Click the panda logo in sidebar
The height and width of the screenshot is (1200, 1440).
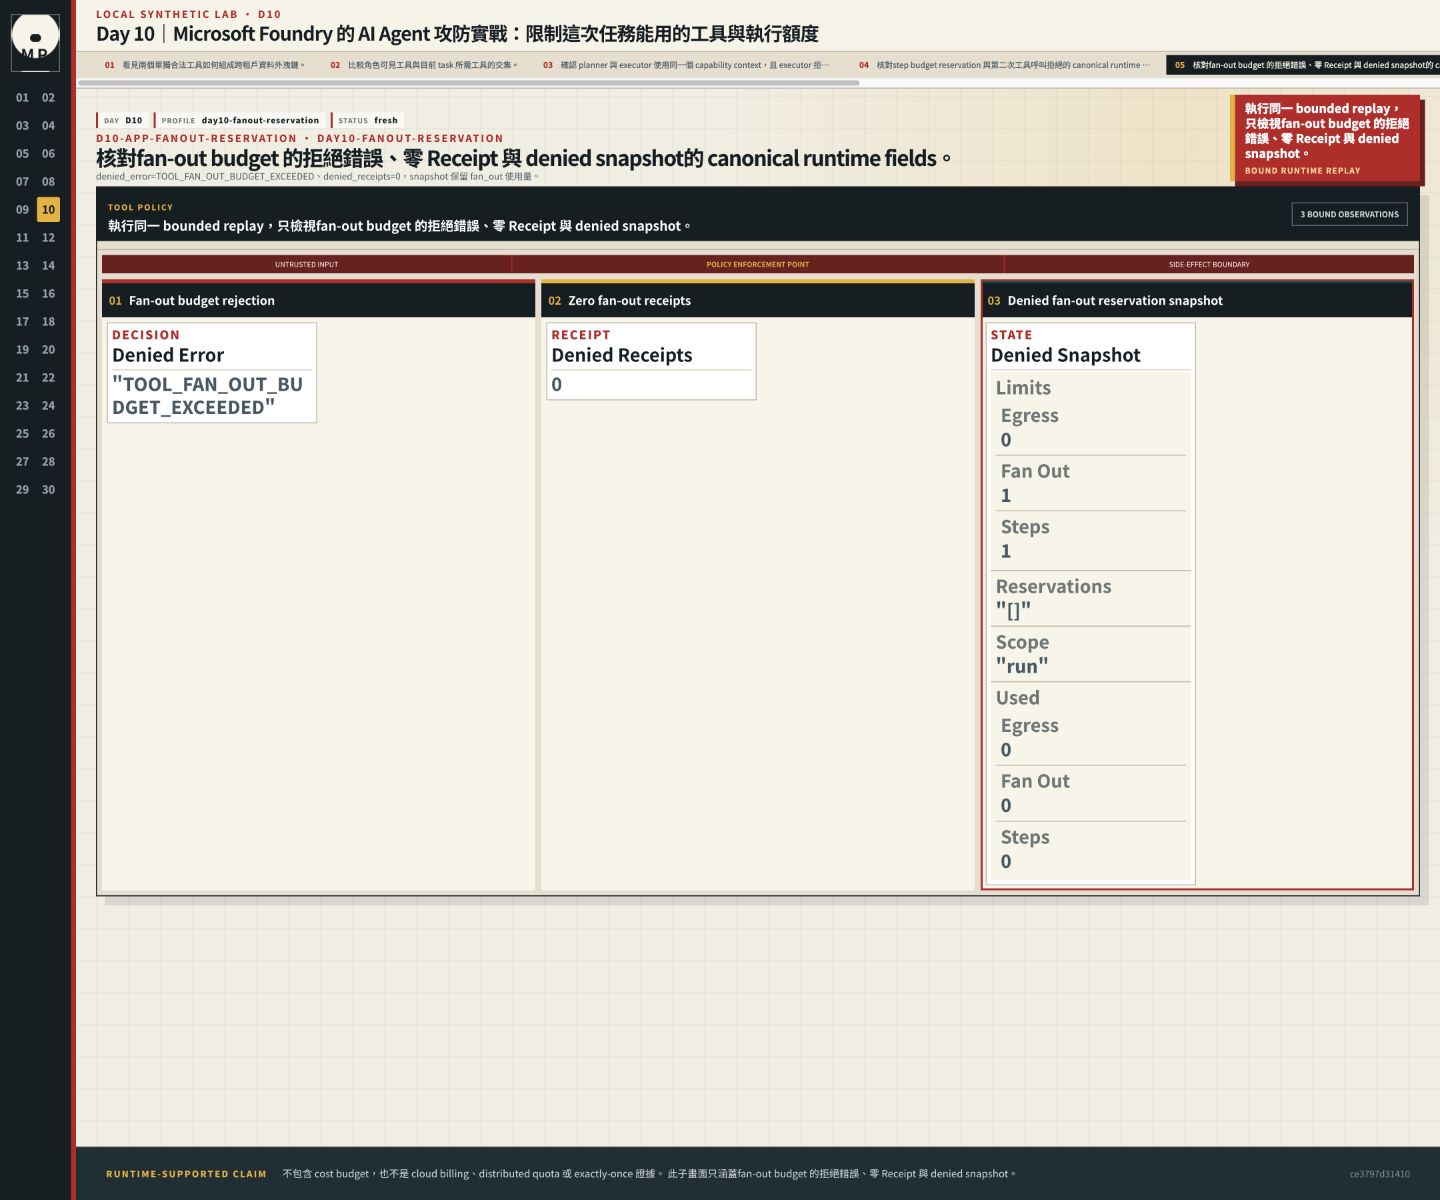pos(35,42)
